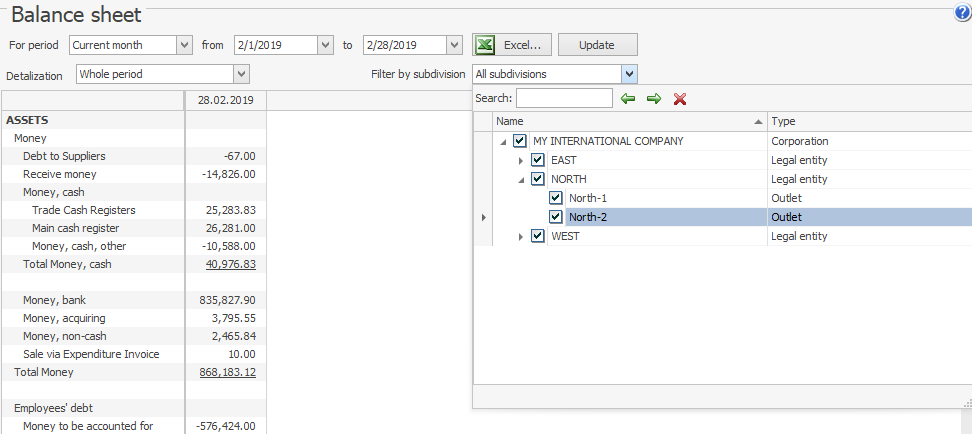Screen dimensions: 972x434
Task: Click the red X clear search icon
Action: pos(680,98)
